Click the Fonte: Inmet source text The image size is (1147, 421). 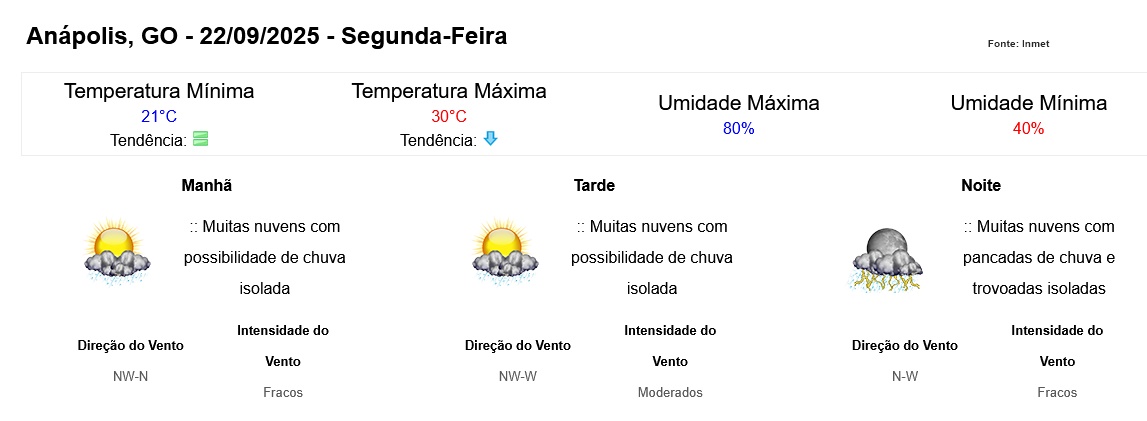pyautogui.click(x=1018, y=44)
